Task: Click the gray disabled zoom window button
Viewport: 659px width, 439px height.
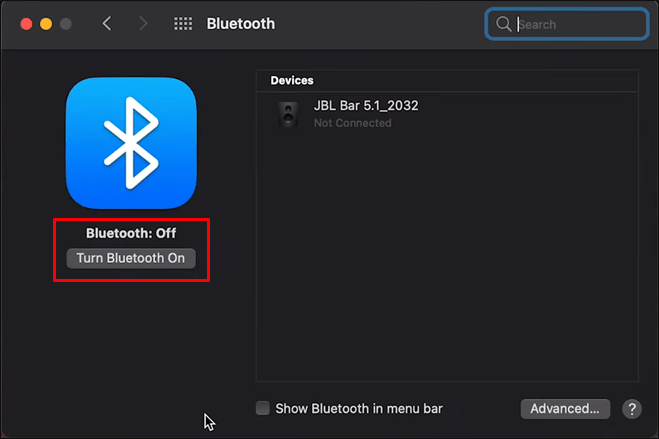Action: pyautogui.click(x=66, y=24)
